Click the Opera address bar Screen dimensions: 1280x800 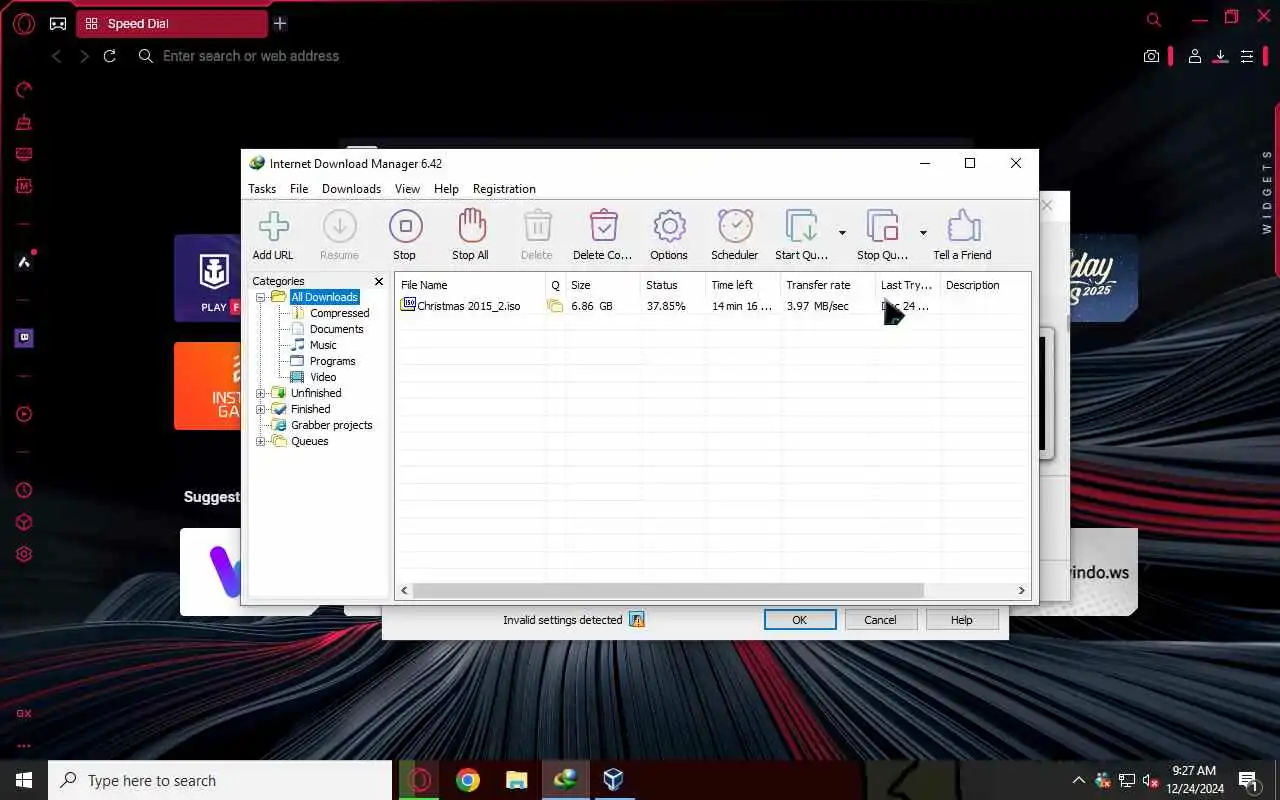pyautogui.click(x=640, y=56)
